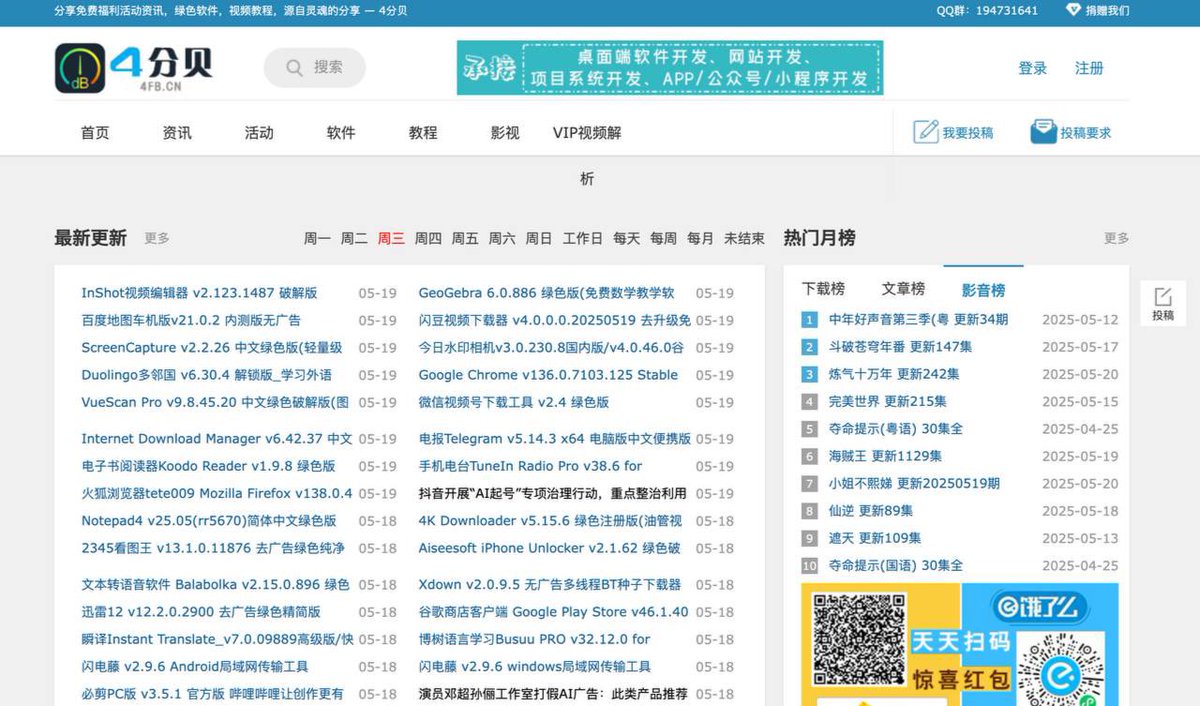Switch to the 文章榜 tab
The height and width of the screenshot is (706, 1200).
[x=903, y=289]
